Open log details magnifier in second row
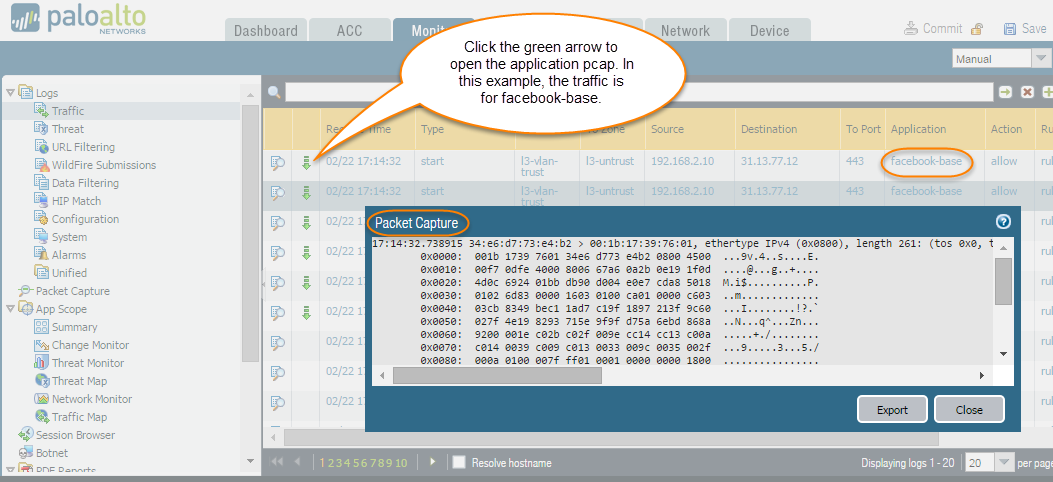1053x482 pixels. [x=278, y=193]
